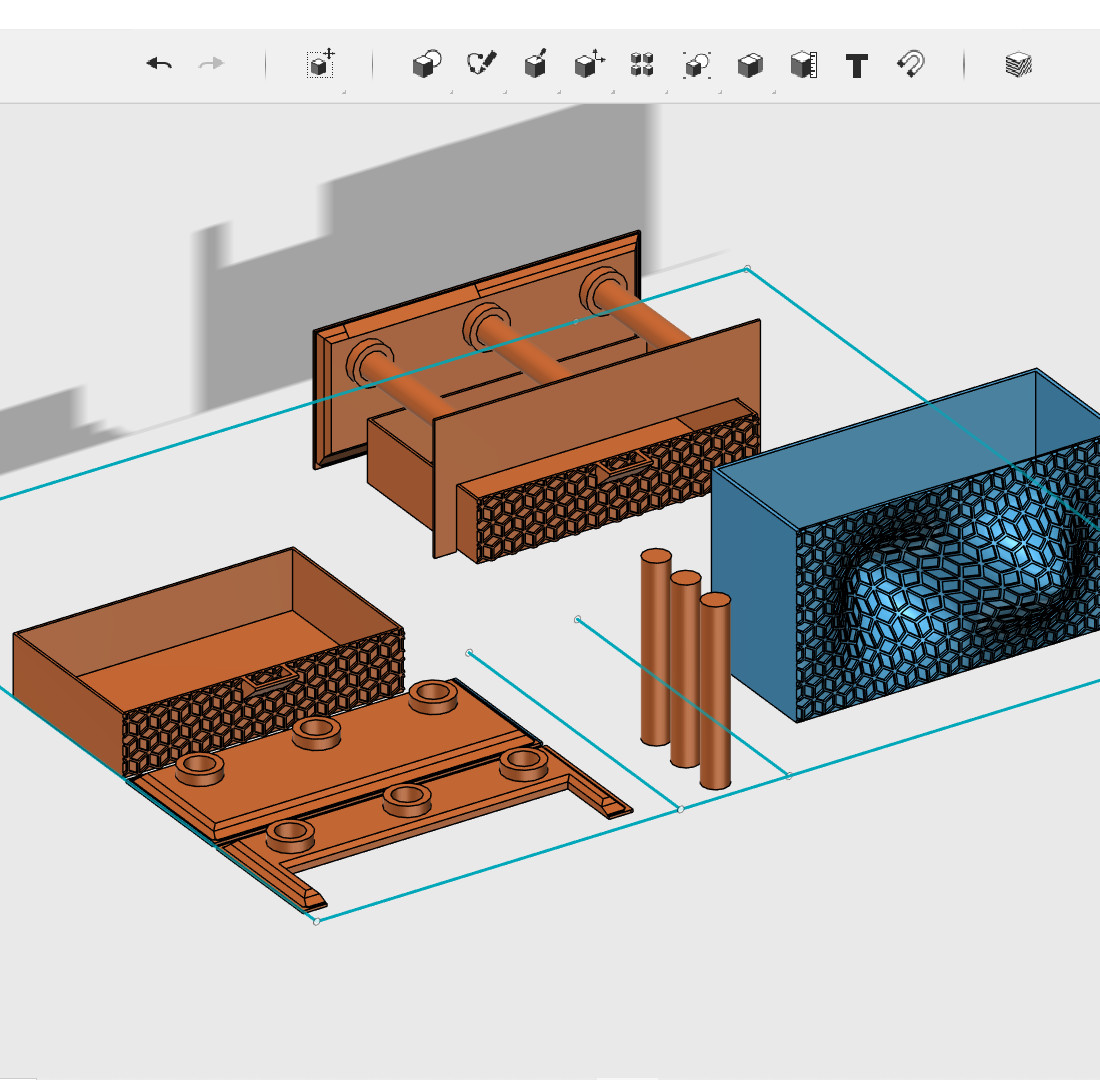
Task: Select the middle standing cylinder rod
Action: (685, 669)
